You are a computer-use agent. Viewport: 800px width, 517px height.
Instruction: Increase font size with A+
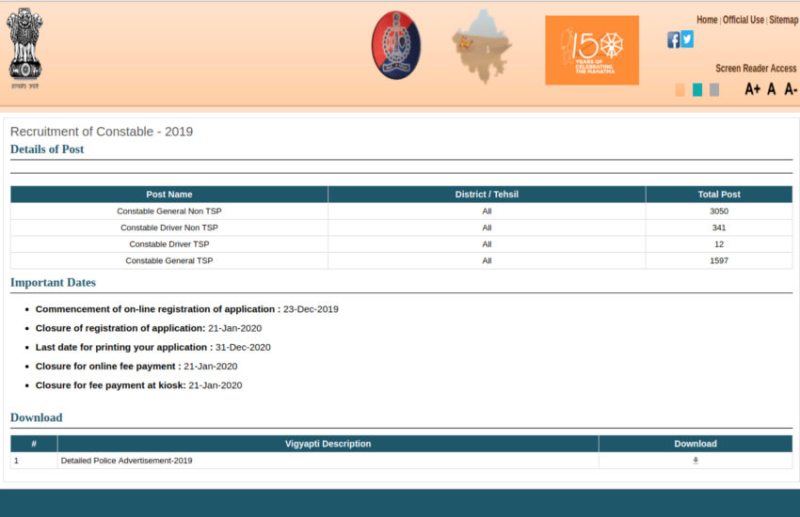click(752, 90)
